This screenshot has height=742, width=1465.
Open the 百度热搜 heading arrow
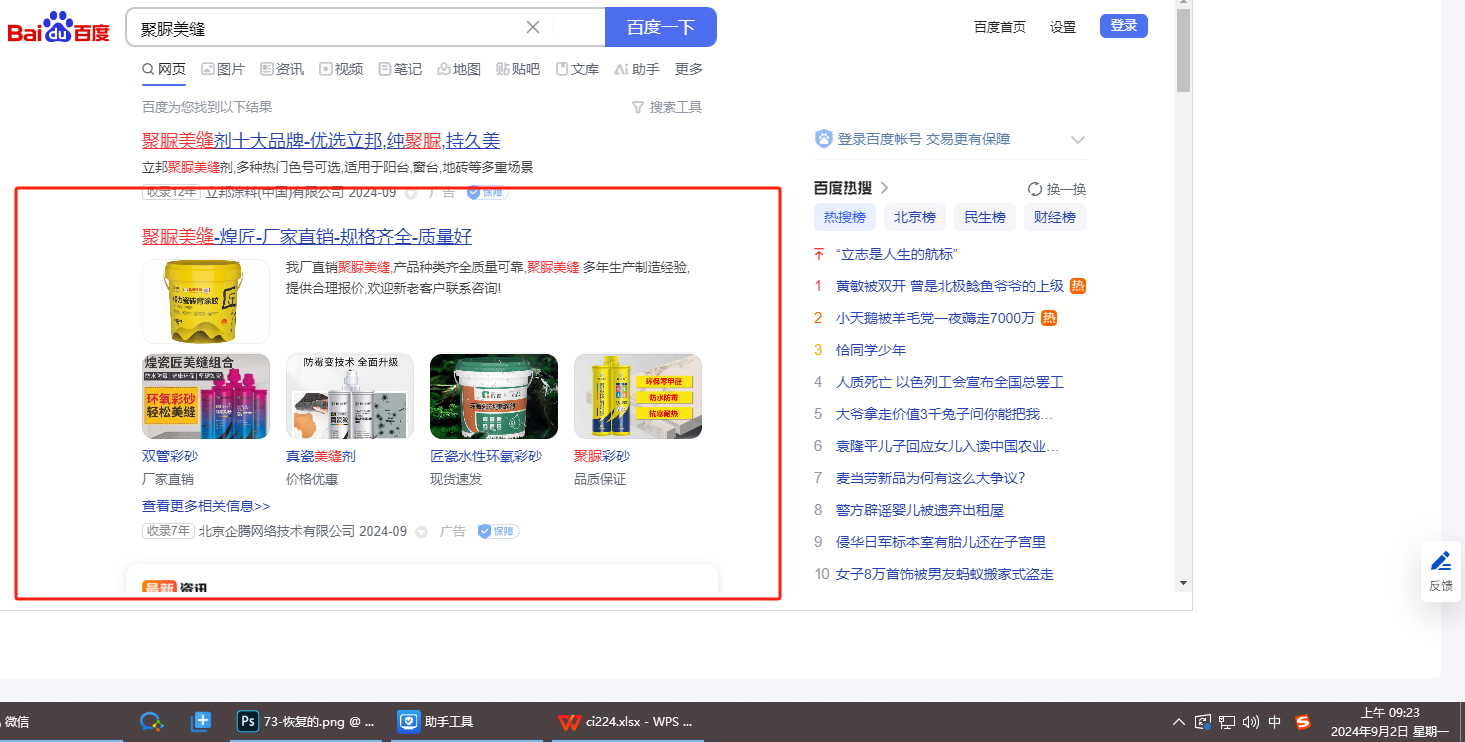(884, 188)
